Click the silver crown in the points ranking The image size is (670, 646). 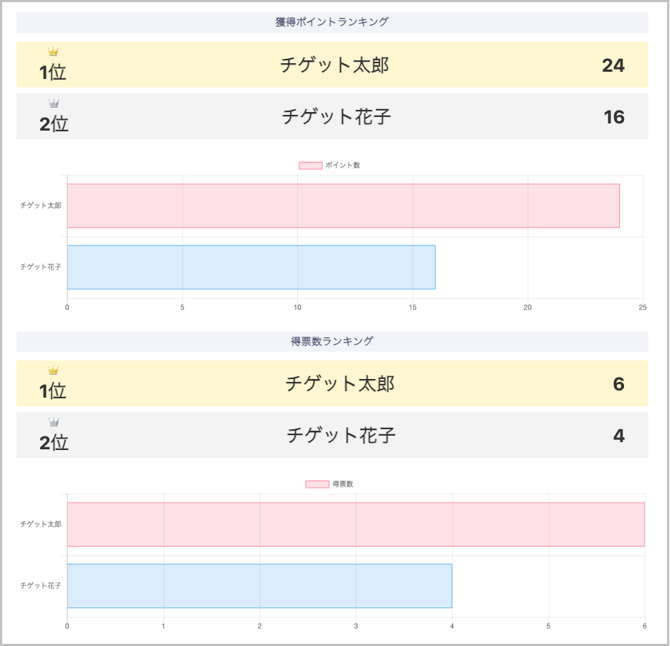point(53,104)
